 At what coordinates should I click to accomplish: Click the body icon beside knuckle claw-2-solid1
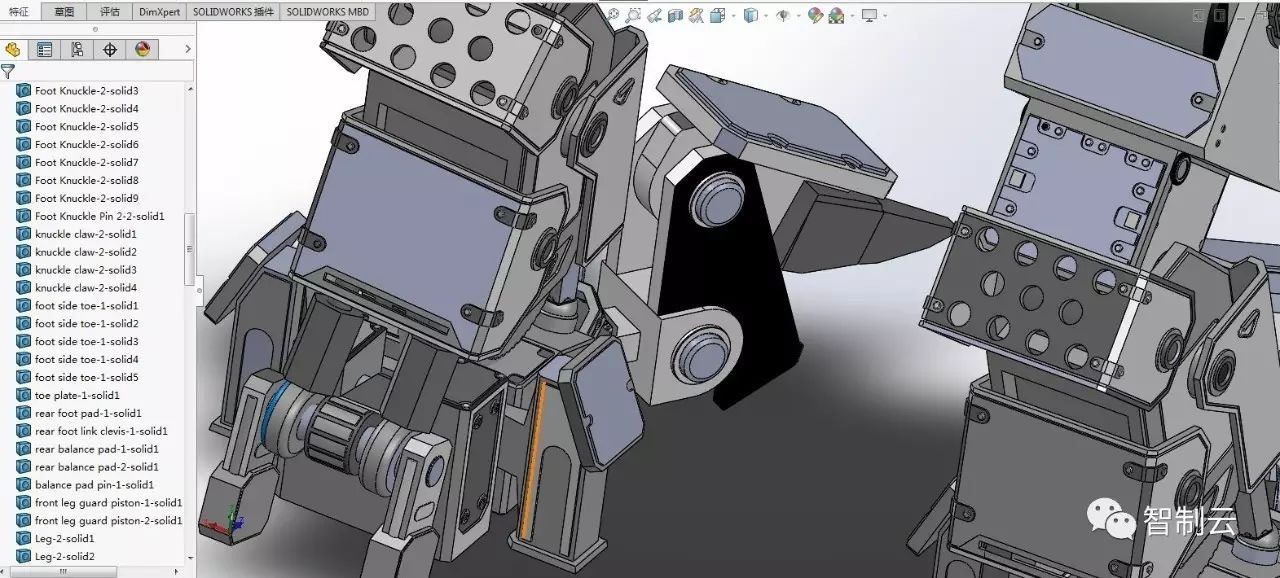tap(24, 233)
